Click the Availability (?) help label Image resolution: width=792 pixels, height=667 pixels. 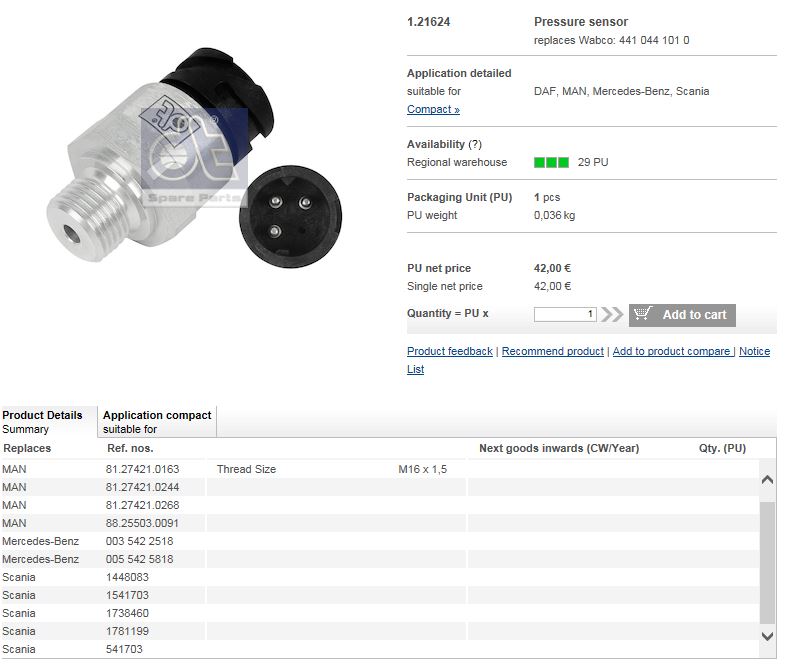click(444, 144)
